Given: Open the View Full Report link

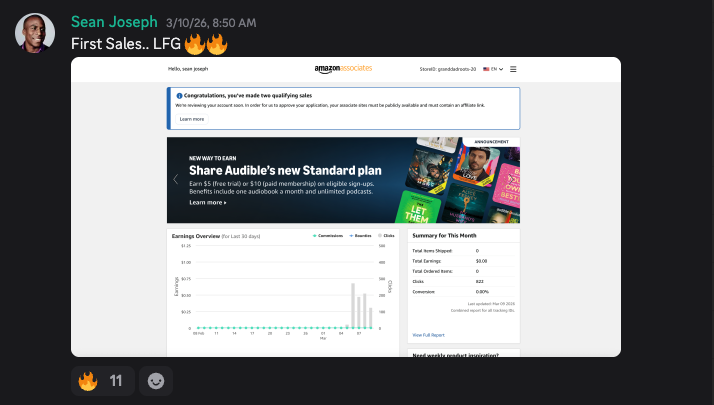Looking at the screenshot, I should click(x=428, y=335).
